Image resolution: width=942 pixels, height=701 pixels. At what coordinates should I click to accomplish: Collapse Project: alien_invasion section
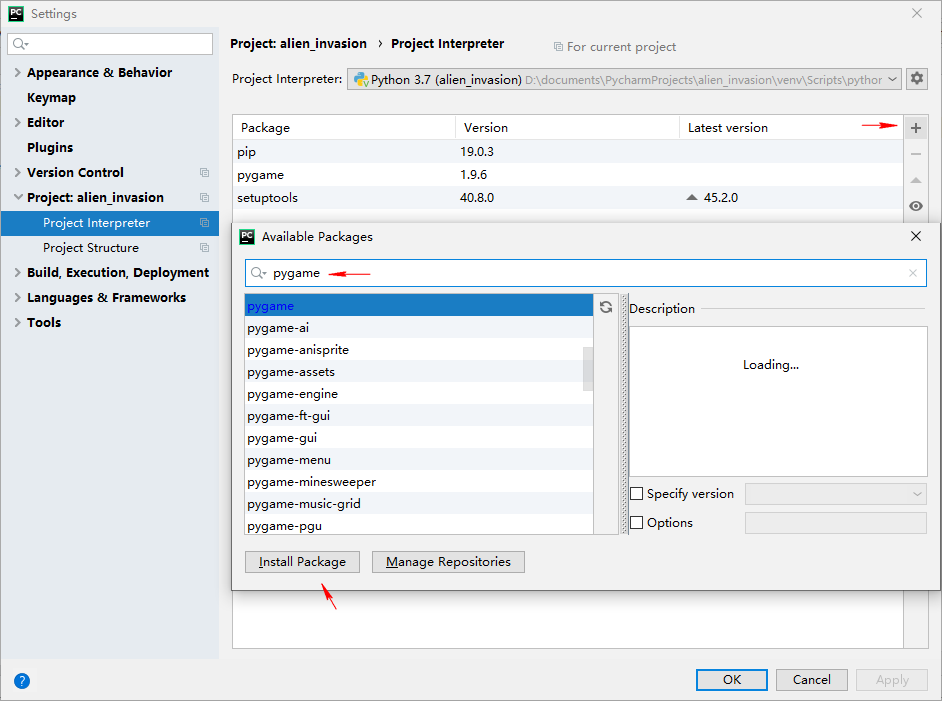[x=18, y=197]
